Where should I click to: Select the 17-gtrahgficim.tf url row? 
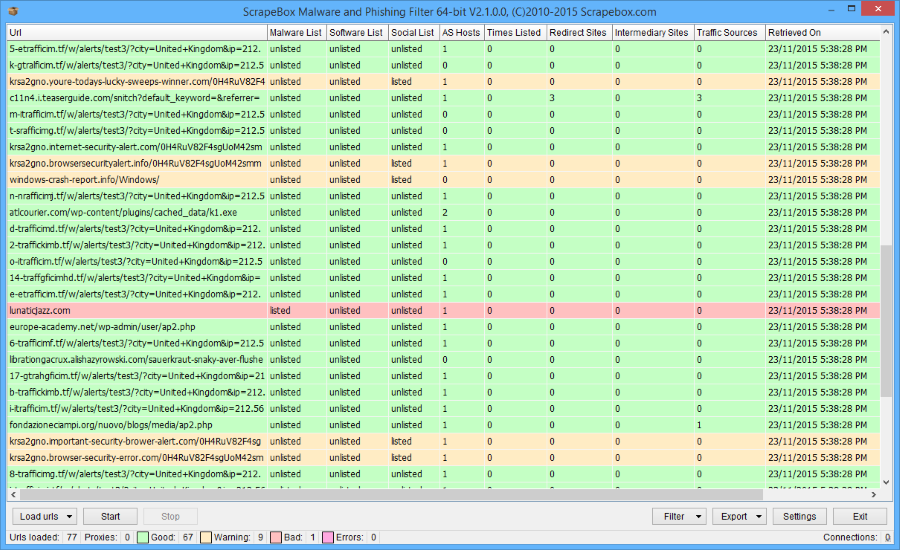coord(443,376)
